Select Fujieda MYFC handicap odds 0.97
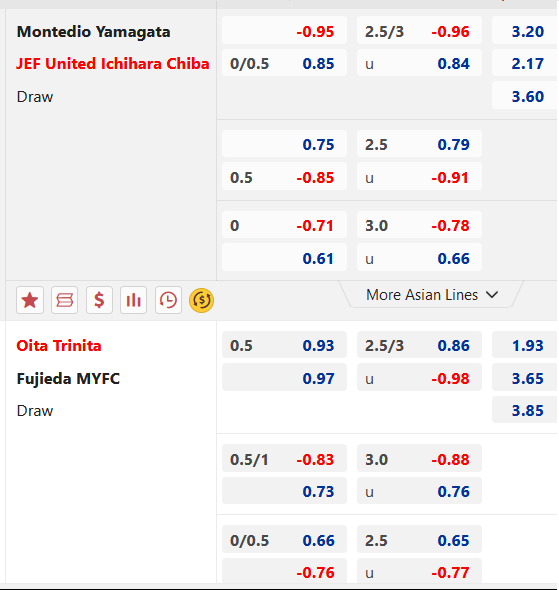Image resolution: width=559 pixels, height=590 pixels. click(x=284, y=377)
